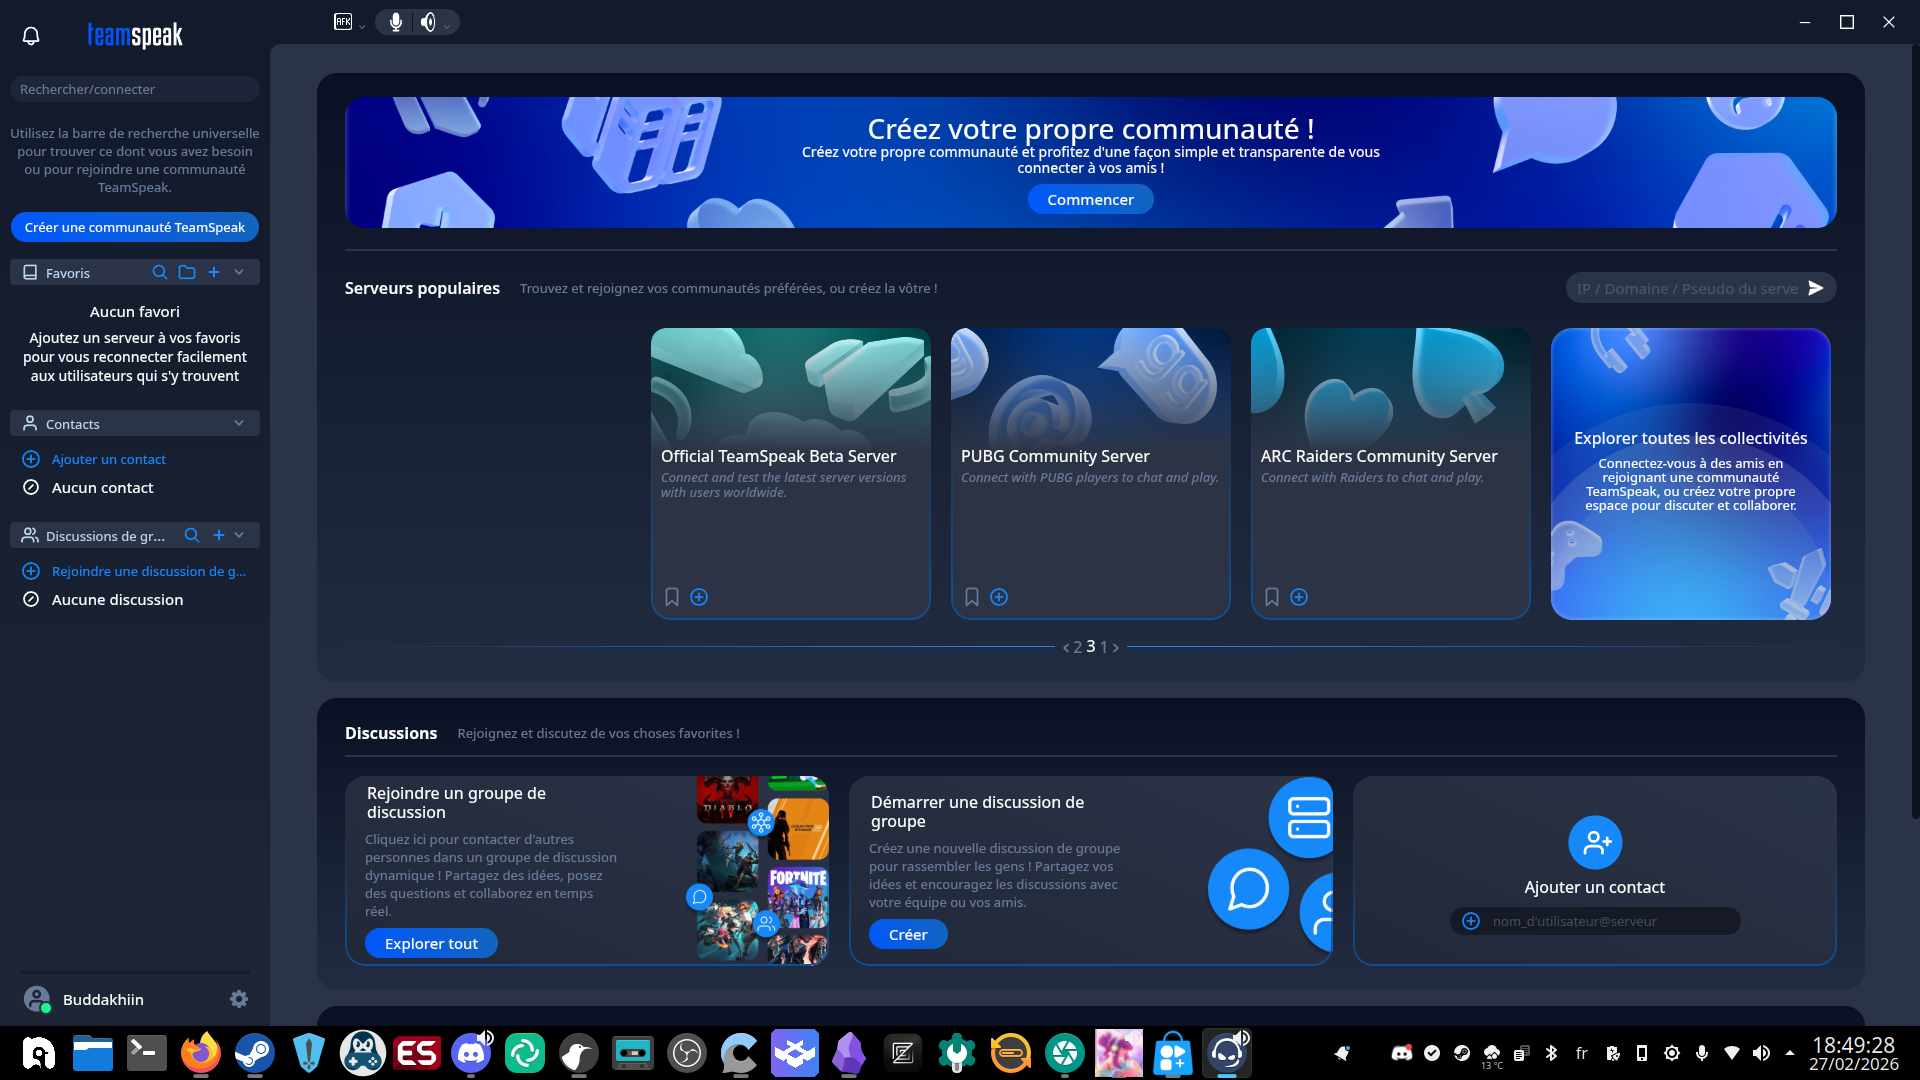Toggle AFK status icon

[x=343, y=22]
